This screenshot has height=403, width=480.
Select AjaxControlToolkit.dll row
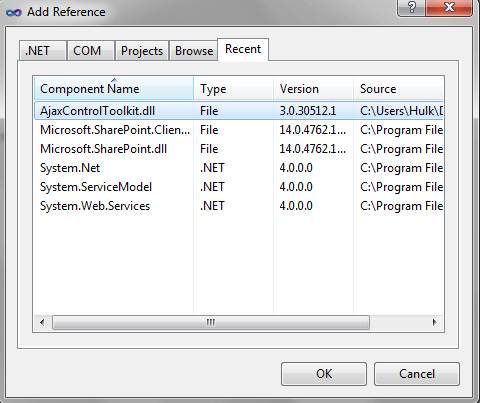[x=239, y=111]
